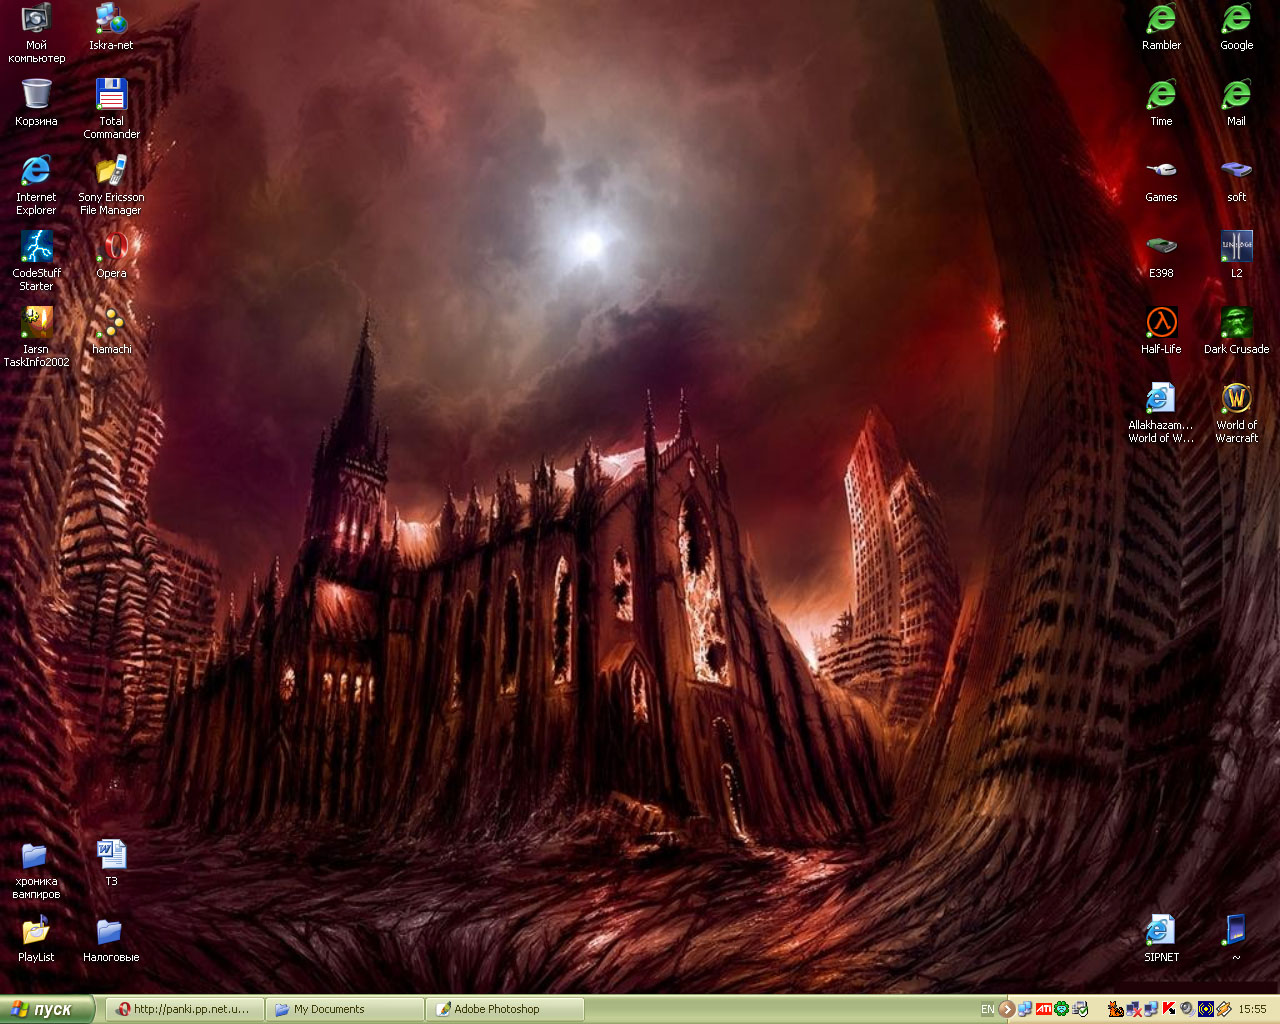Open the Iskra-net network shortcut
Image resolution: width=1280 pixels, height=1024 pixels.
coord(111,28)
